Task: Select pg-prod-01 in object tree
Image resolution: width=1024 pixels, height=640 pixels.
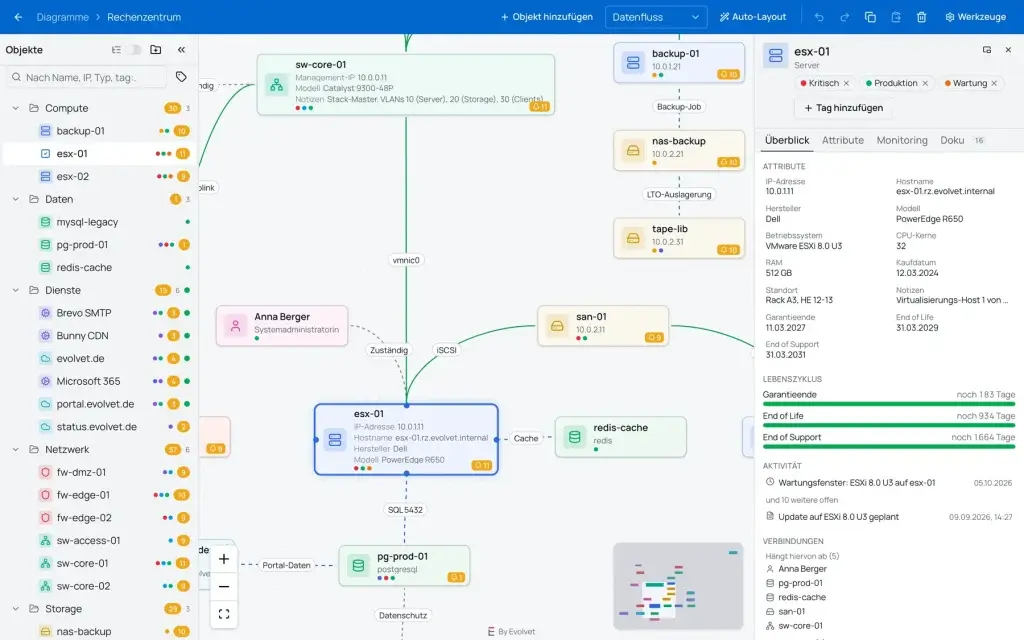Action: (x=98, y=245)
